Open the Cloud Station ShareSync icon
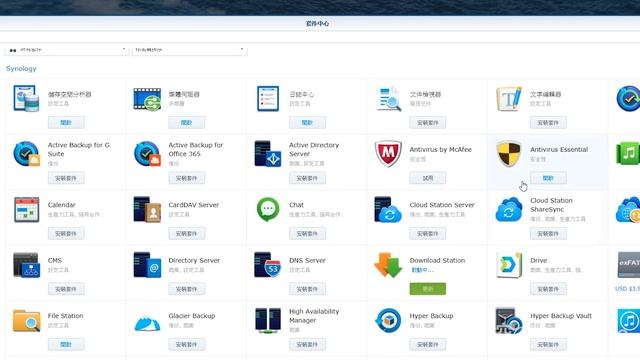 click(x=509, y=209)
